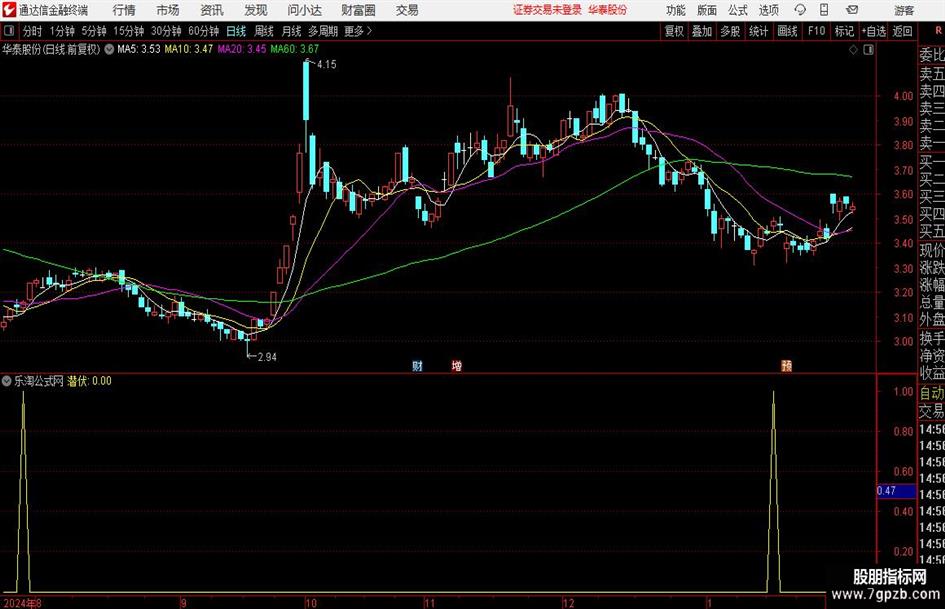Switch to 60分钟 period

[204, 31]
